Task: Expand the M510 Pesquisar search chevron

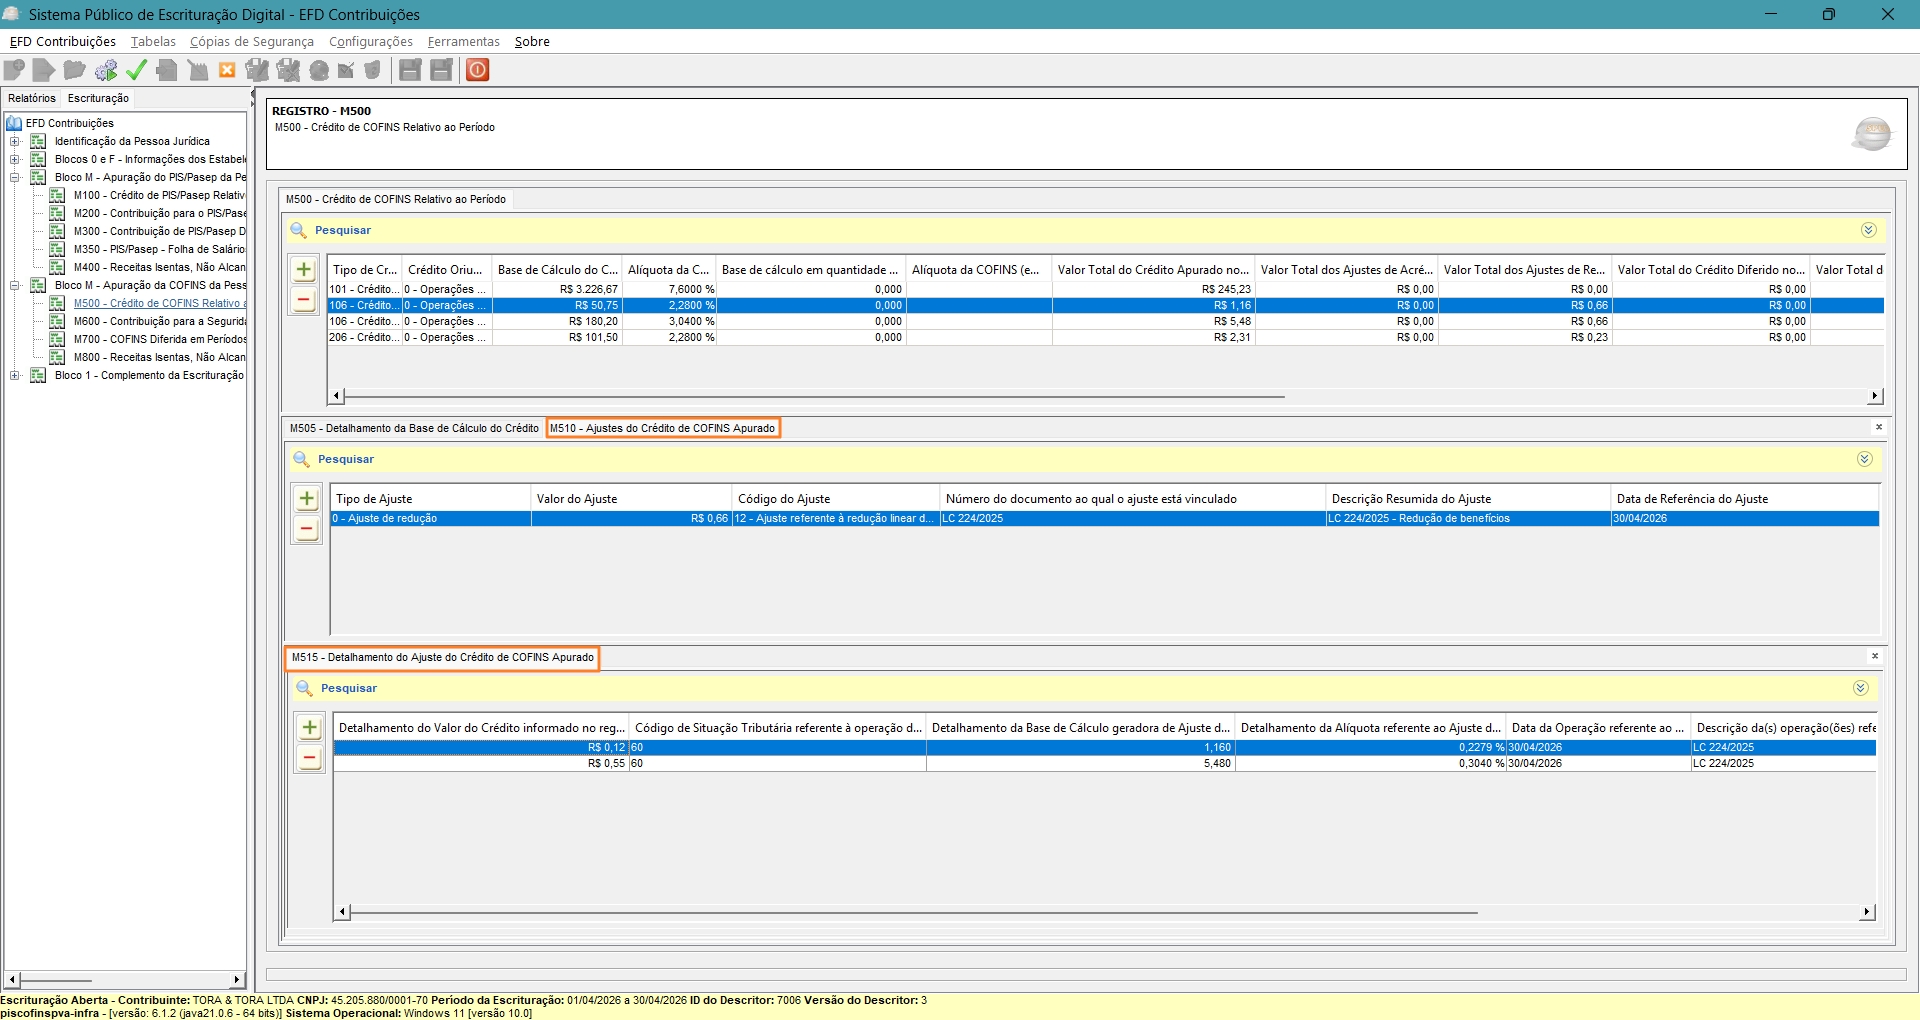Action: [x=1864, y=459]
